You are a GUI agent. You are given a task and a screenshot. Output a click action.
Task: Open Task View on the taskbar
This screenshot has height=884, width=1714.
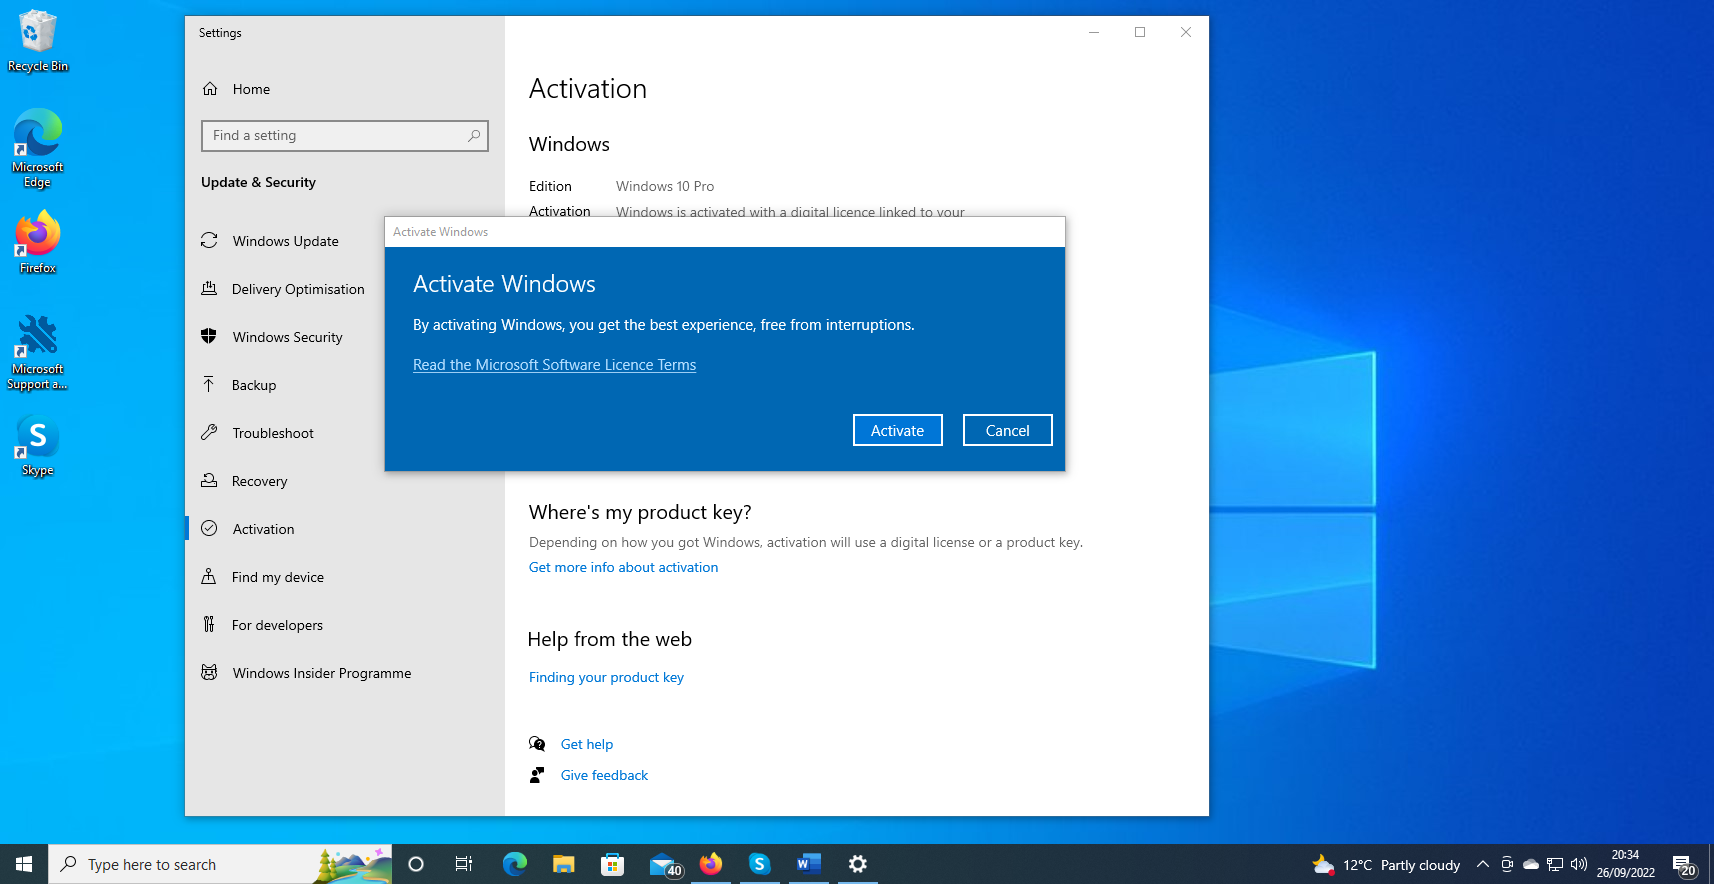(x=464, y=864)
